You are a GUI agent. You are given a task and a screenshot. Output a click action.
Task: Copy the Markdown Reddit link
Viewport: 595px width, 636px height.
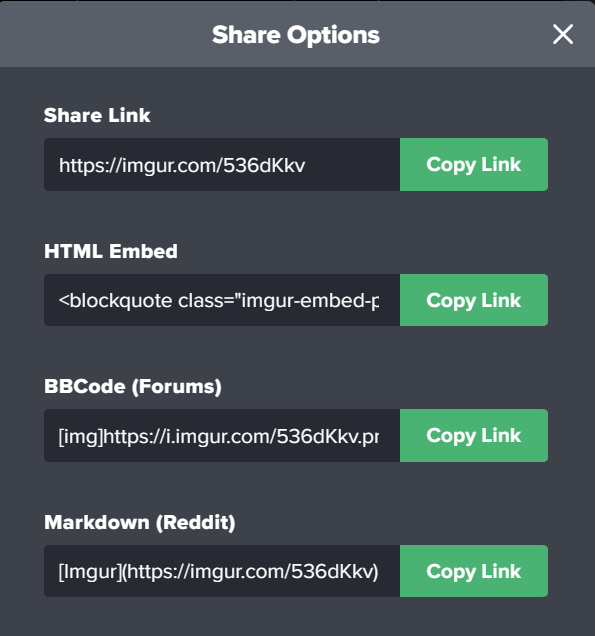pyautogui.click(x=474, y=571)
